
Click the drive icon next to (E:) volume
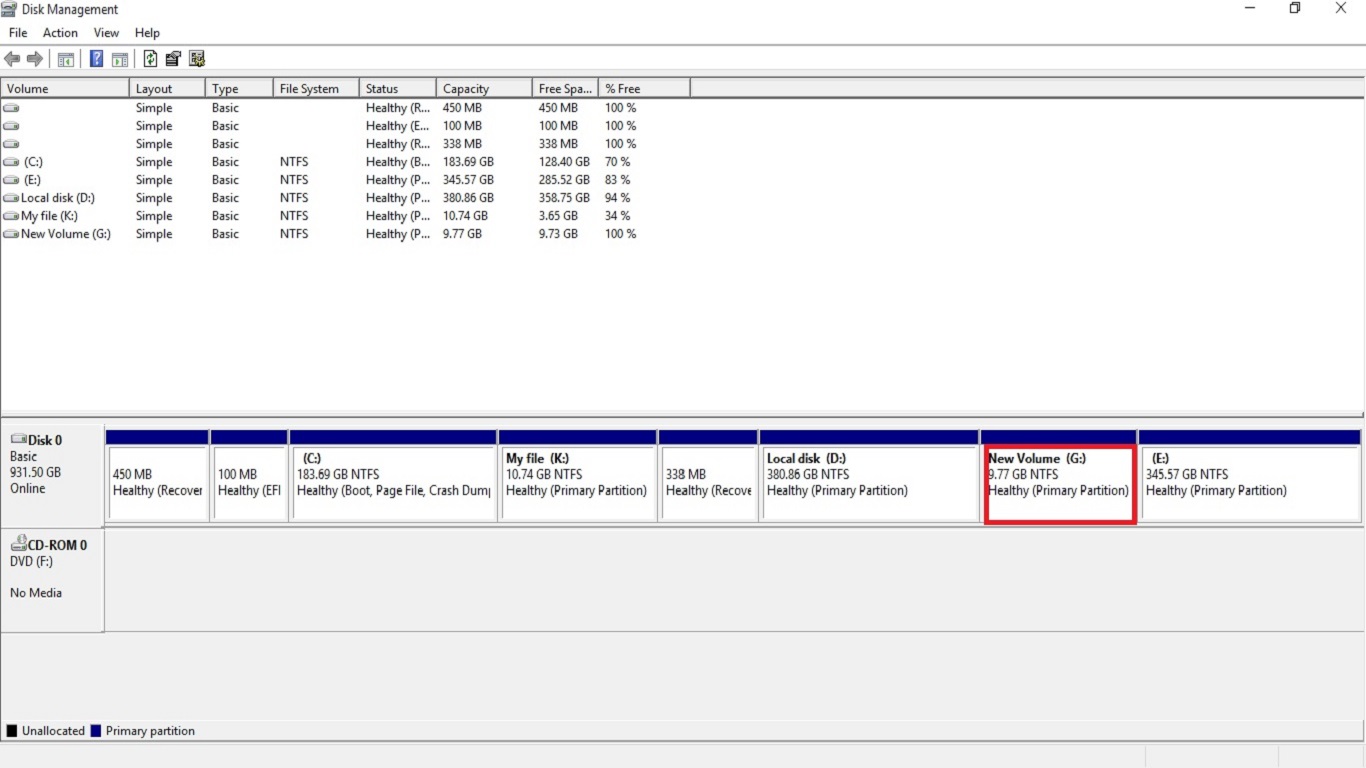11,180
